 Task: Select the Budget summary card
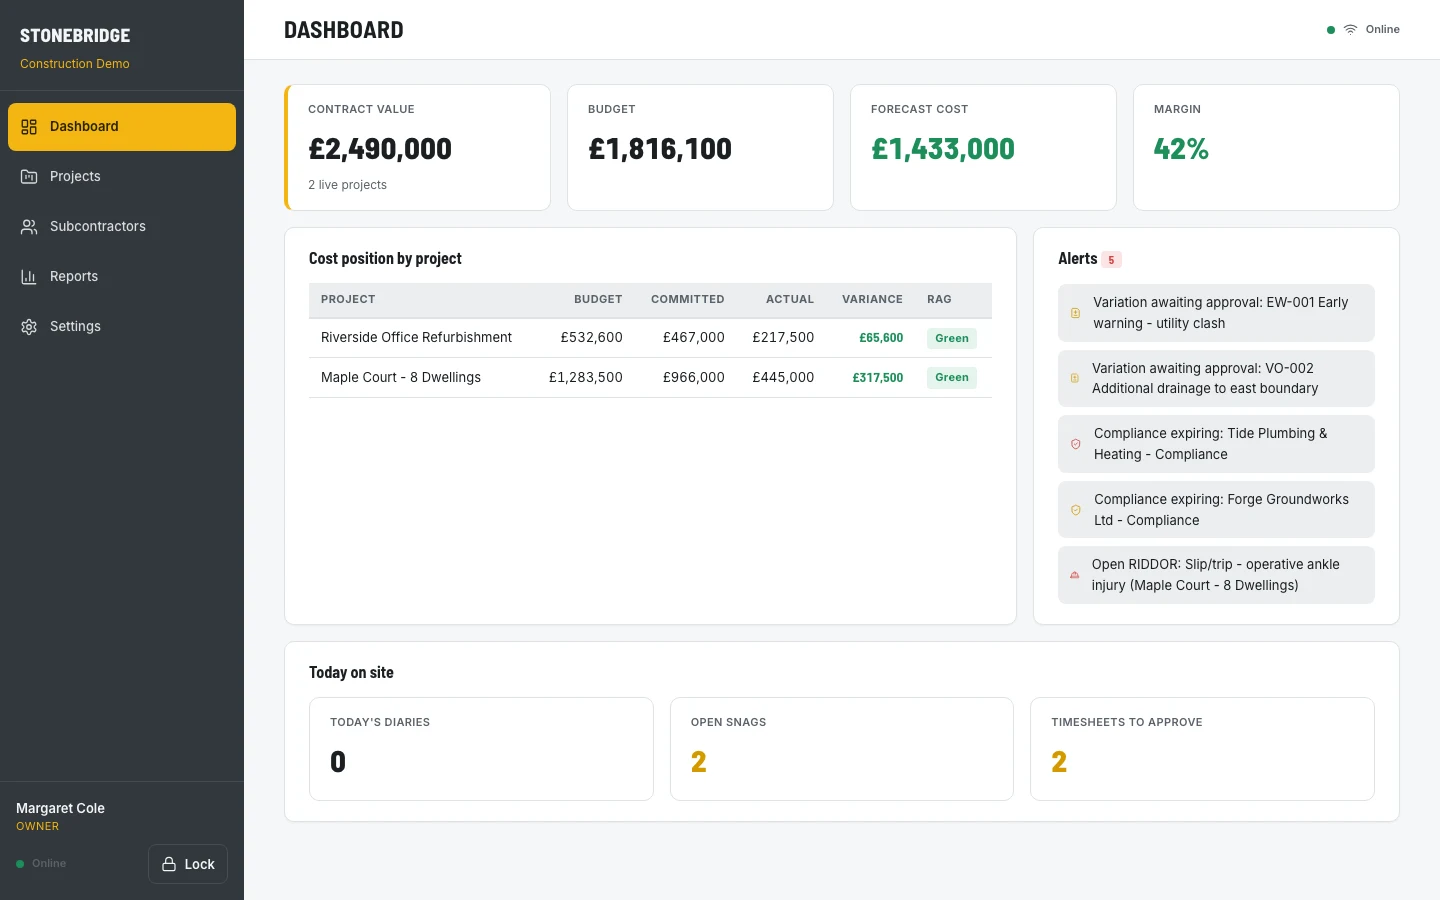click(700, 147)
